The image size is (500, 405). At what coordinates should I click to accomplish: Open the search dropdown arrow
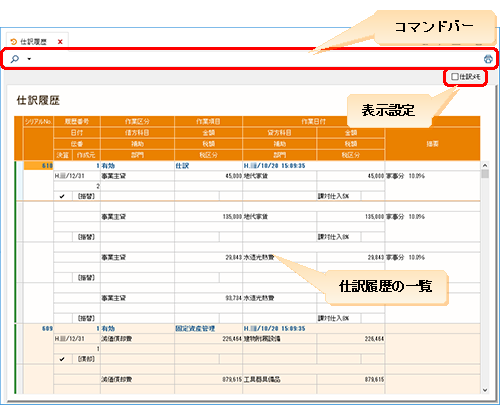29,59
